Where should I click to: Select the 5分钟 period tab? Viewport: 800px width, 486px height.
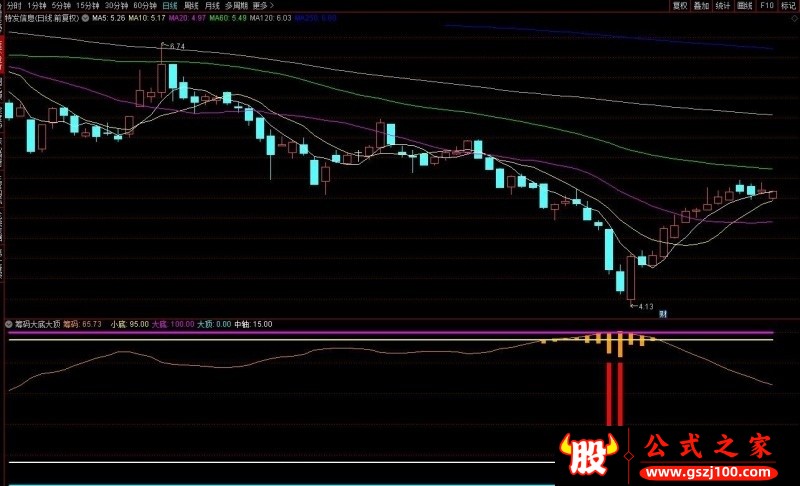coord(61,6)
